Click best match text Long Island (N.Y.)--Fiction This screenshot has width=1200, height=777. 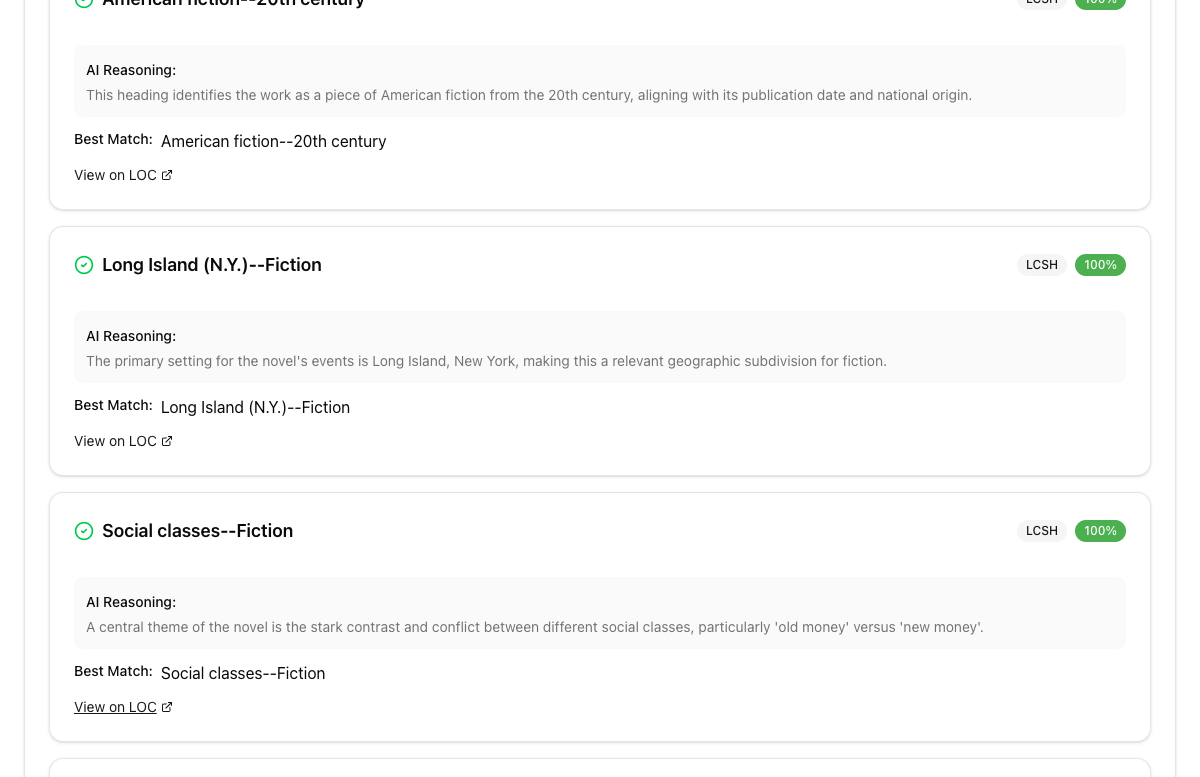255,408
